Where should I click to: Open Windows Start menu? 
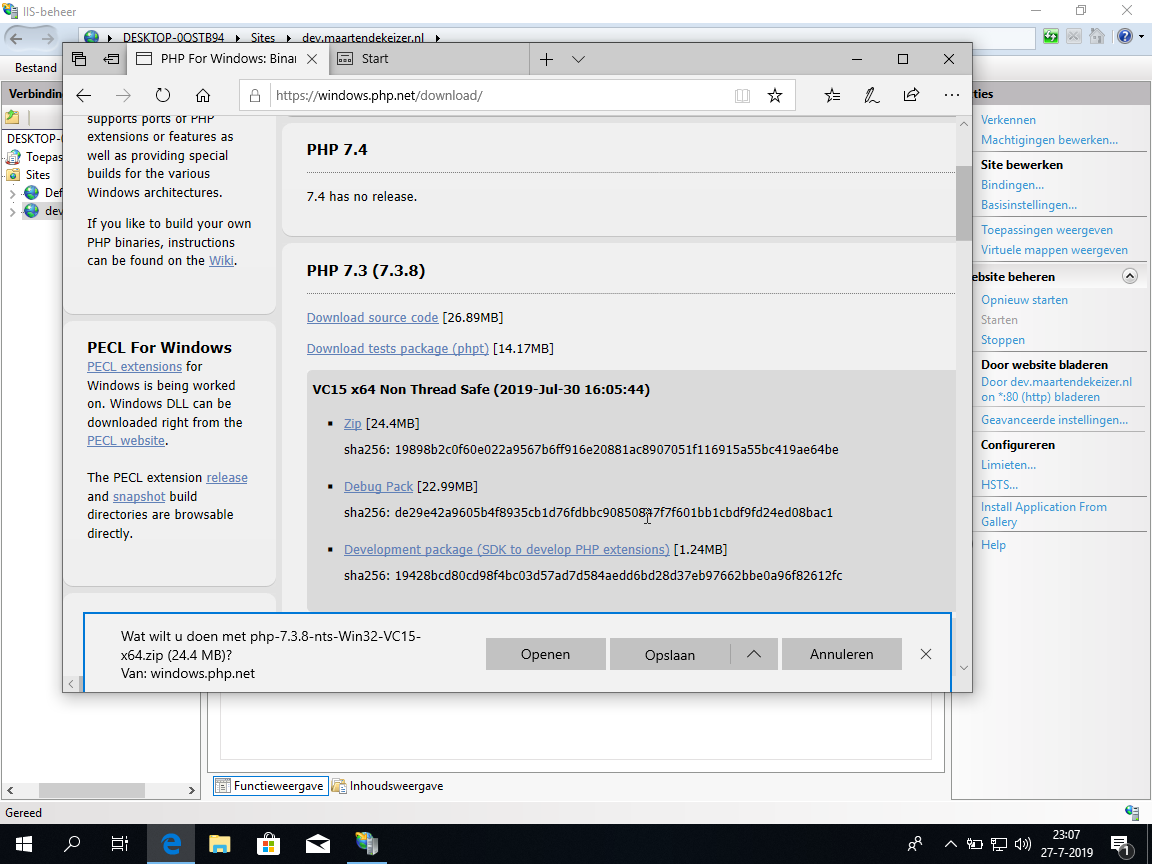(24, 844)
